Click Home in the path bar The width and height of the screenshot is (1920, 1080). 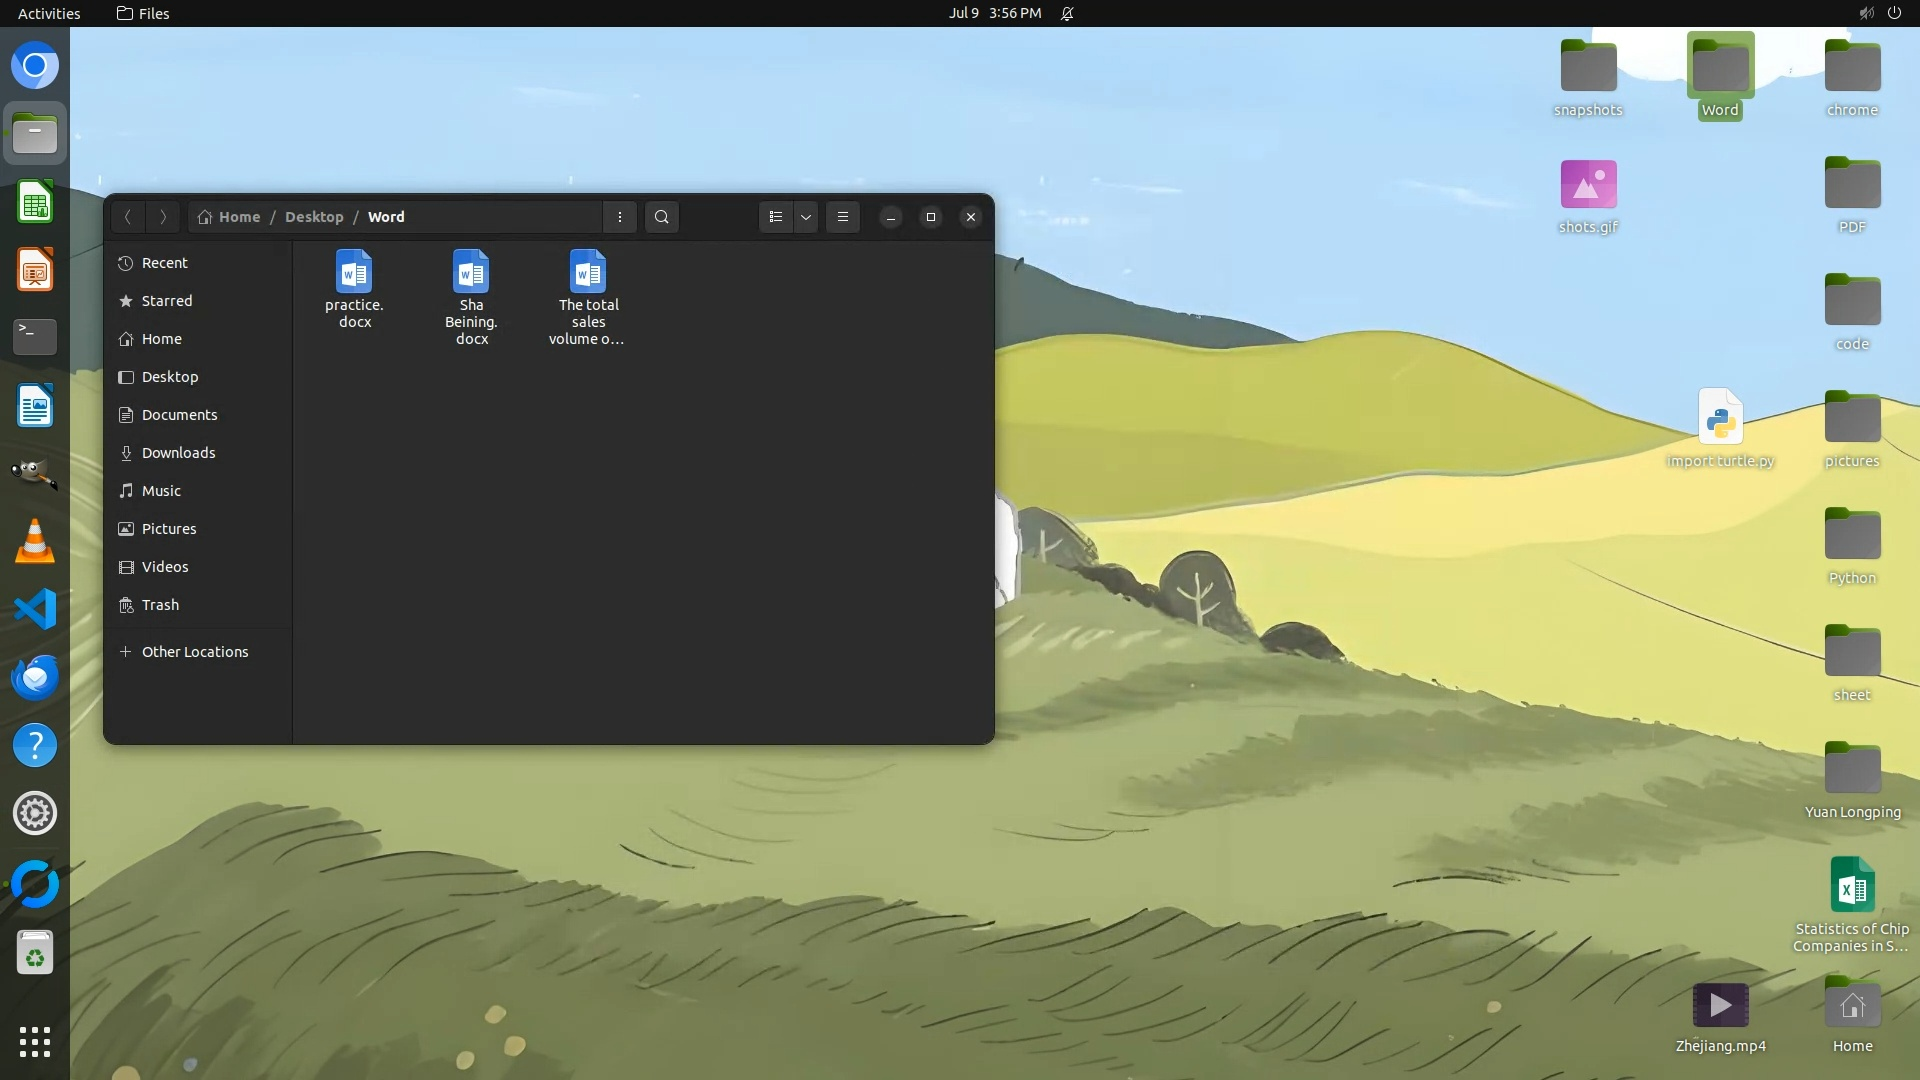[x=239, y=217]
